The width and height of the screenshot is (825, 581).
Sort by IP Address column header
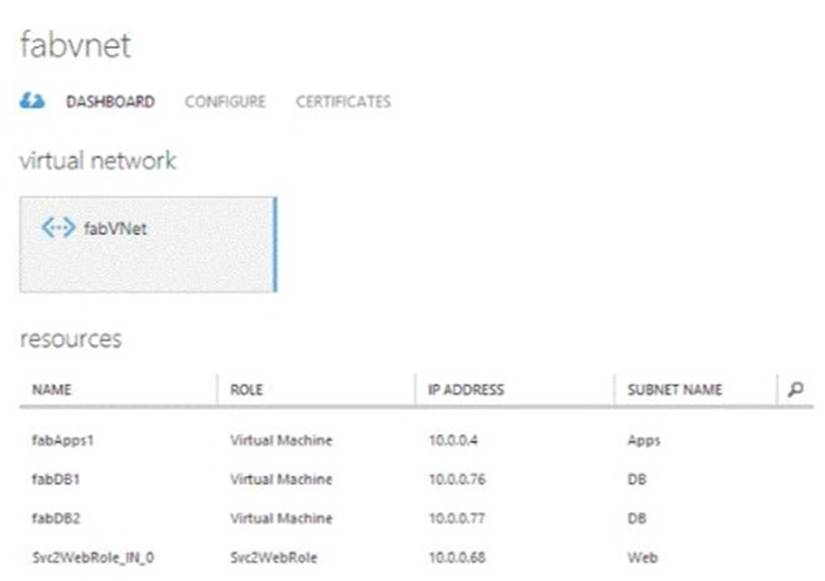click(x=465, y=390)
